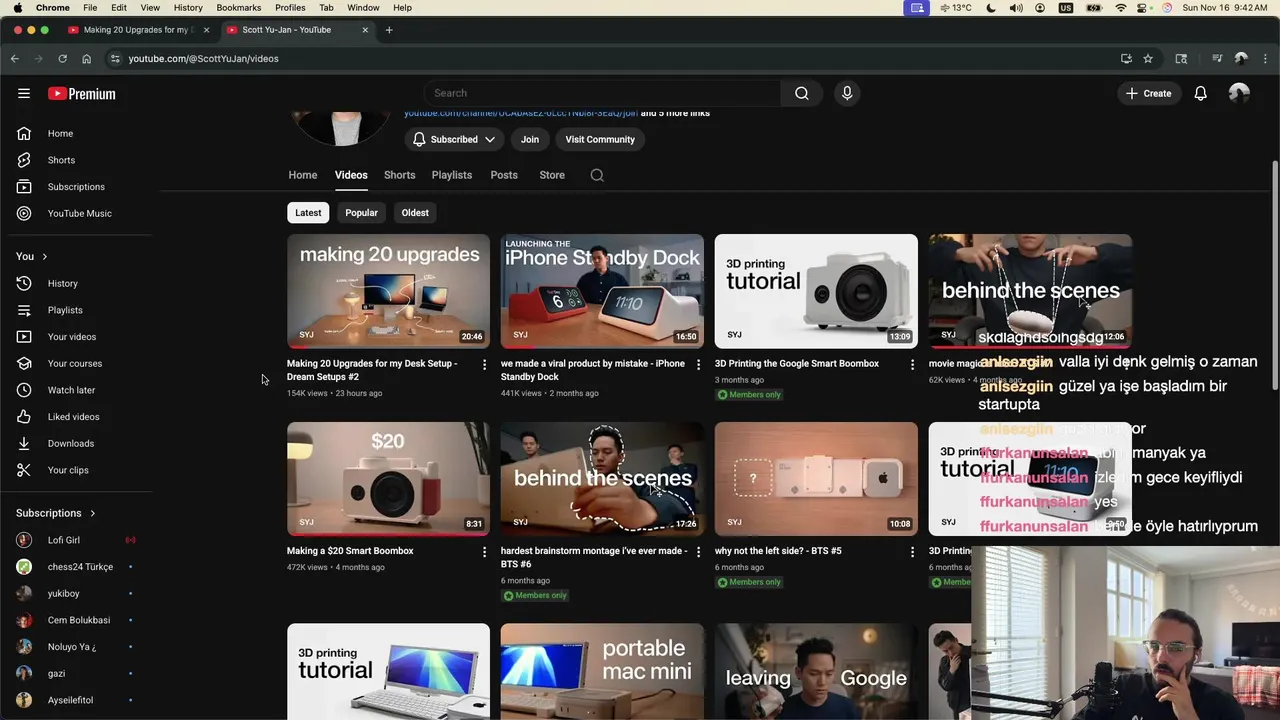Open the Bookmarks menu in menu bar
Viewport: 1280px width, 720px height.
click(x=239, y=8)
